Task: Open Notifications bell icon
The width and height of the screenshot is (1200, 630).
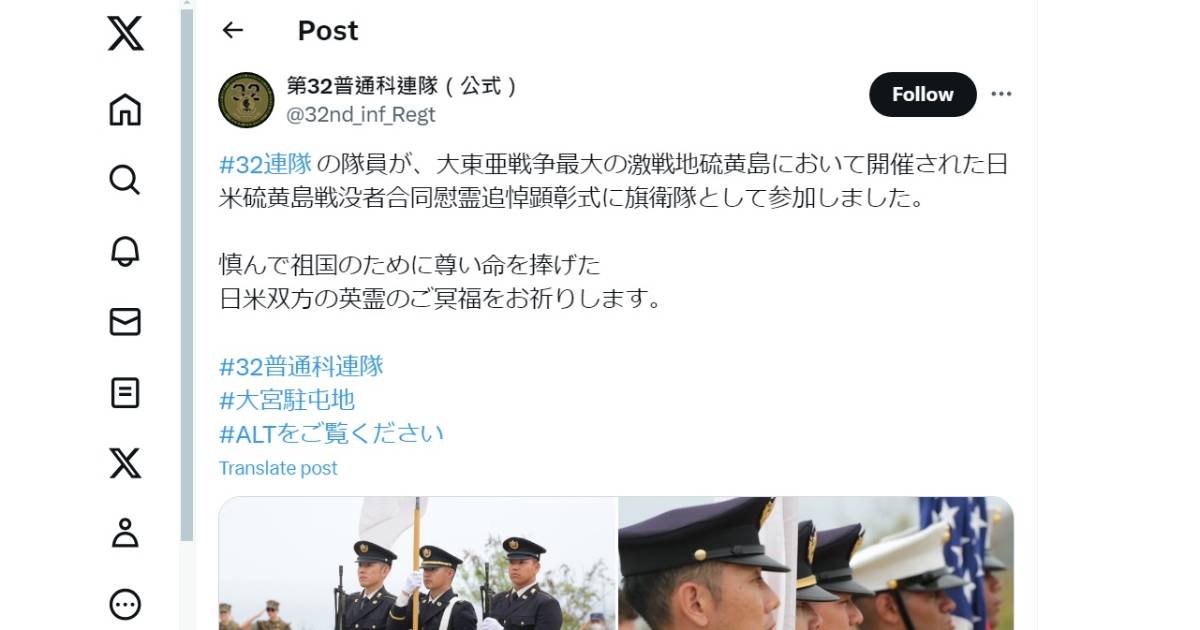Action: coord(125,251)
